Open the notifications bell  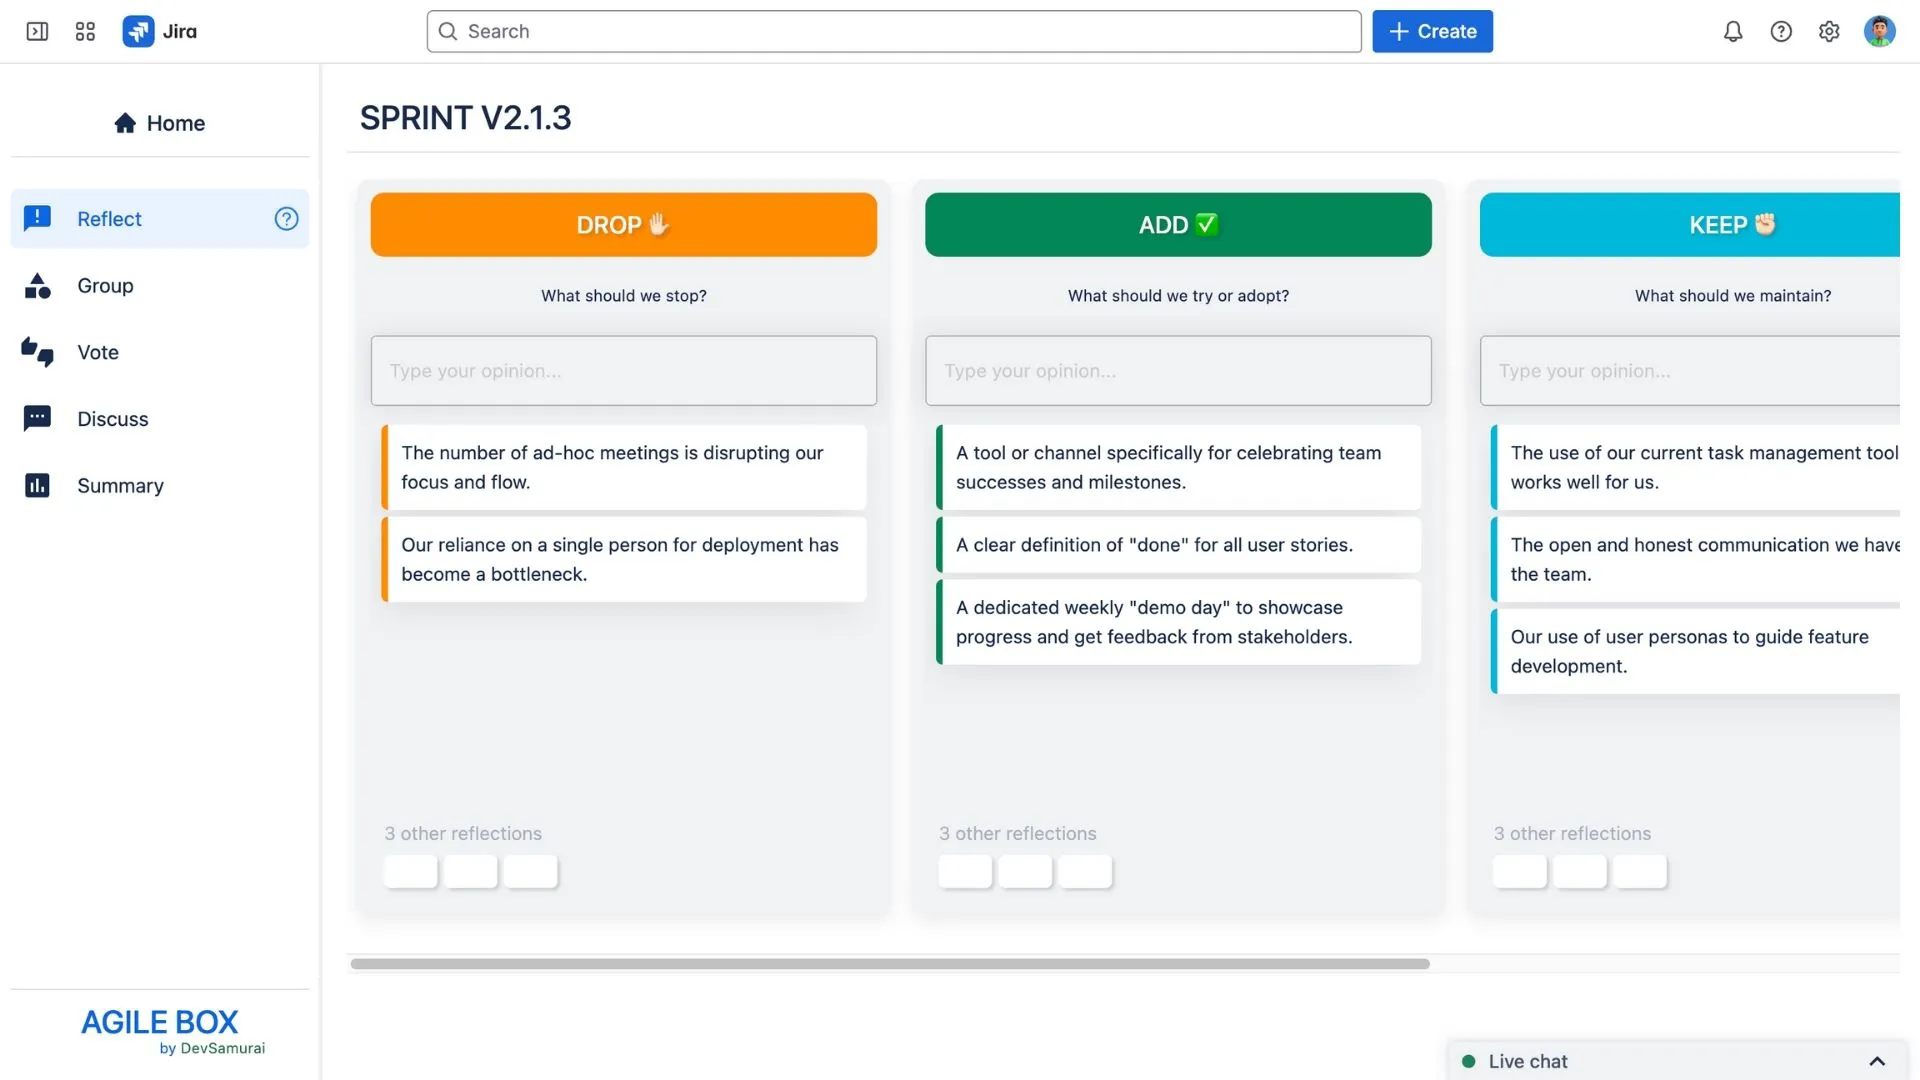pyautogui.click(x=1733, y=31)
